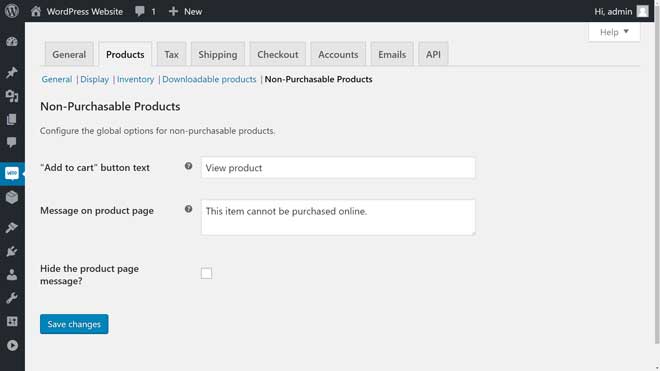Switch to the Shipping tab

click(218, 54)
